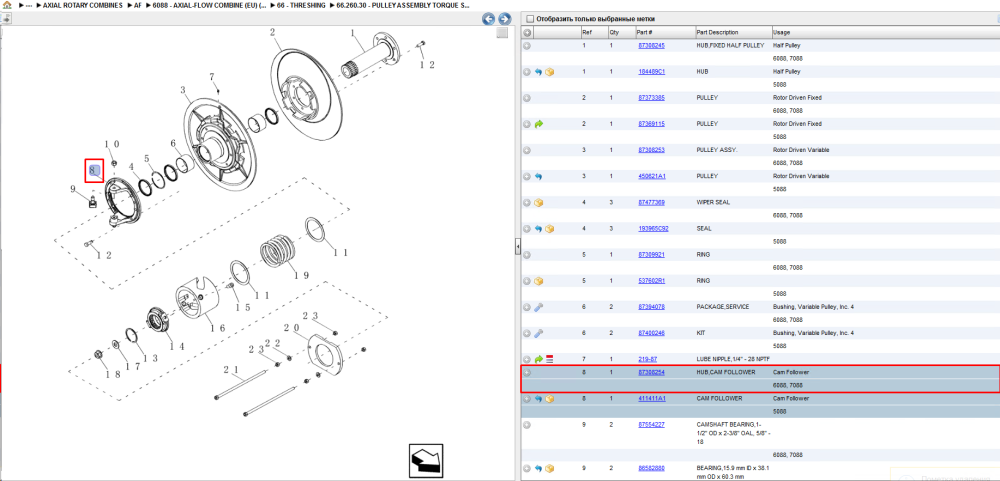
Task: Click the blue arrow icon in the 411411A1 row
Action: coord(538,399)
